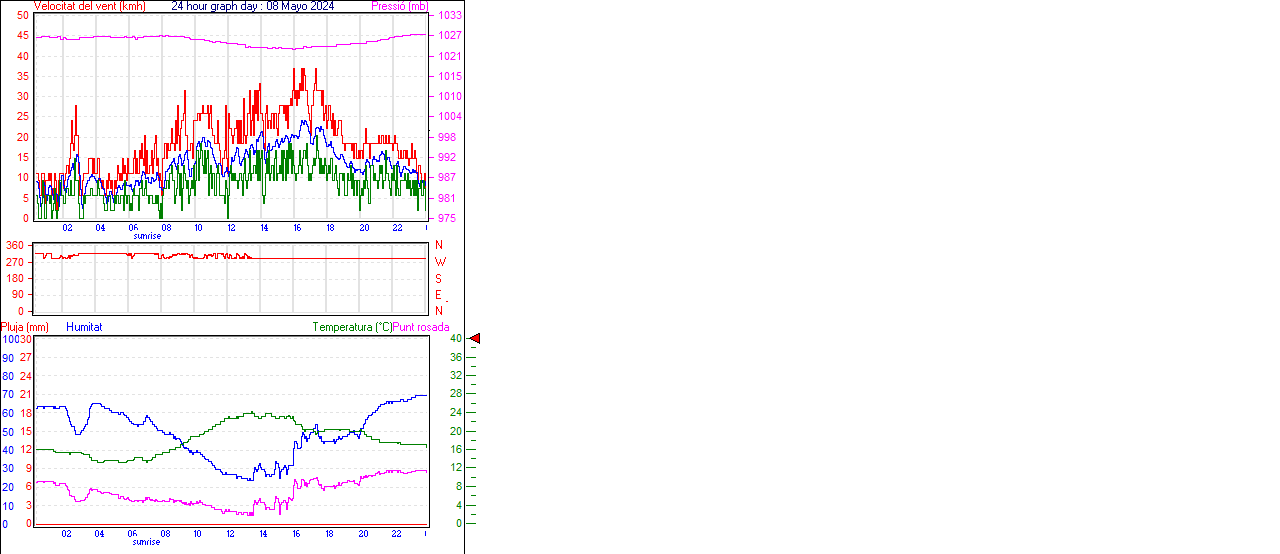Click the 180 value on wind direction axis
The image size is (1280, 554).
(15, 278)
